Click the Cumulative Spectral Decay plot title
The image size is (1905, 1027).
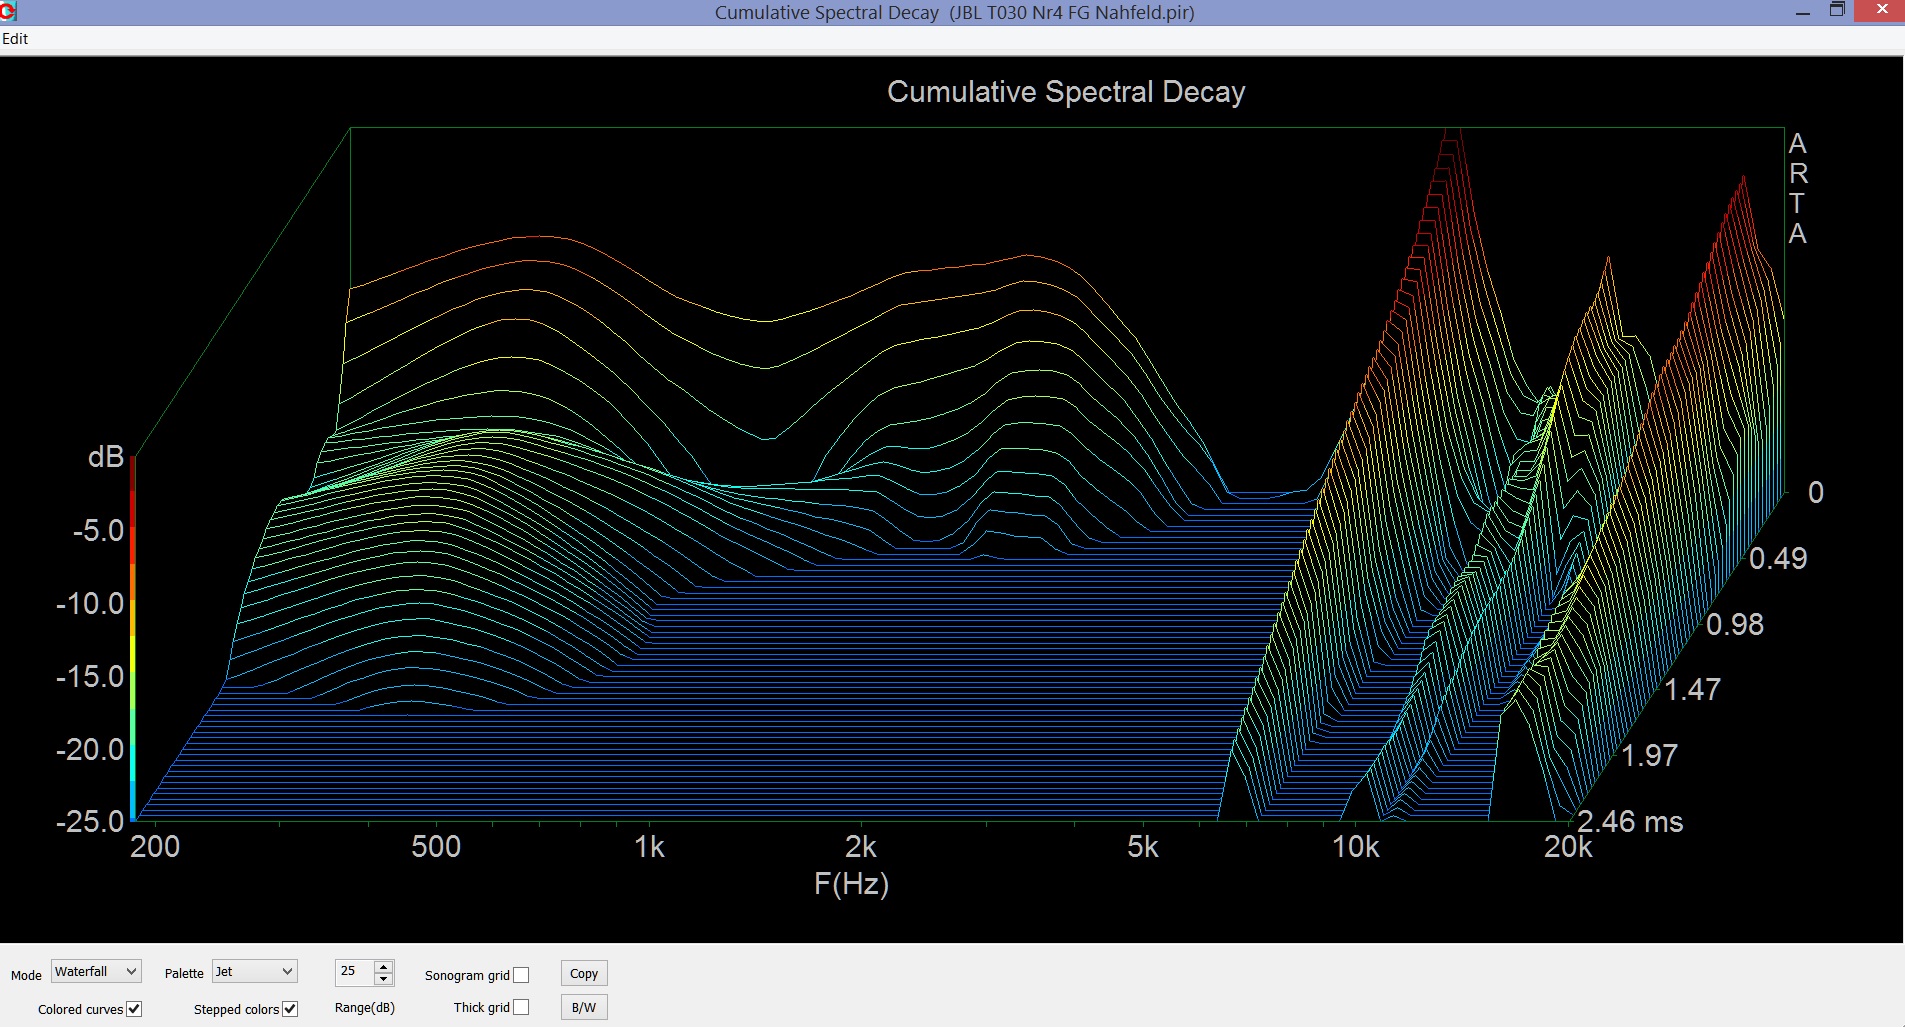pos(1066,92)
